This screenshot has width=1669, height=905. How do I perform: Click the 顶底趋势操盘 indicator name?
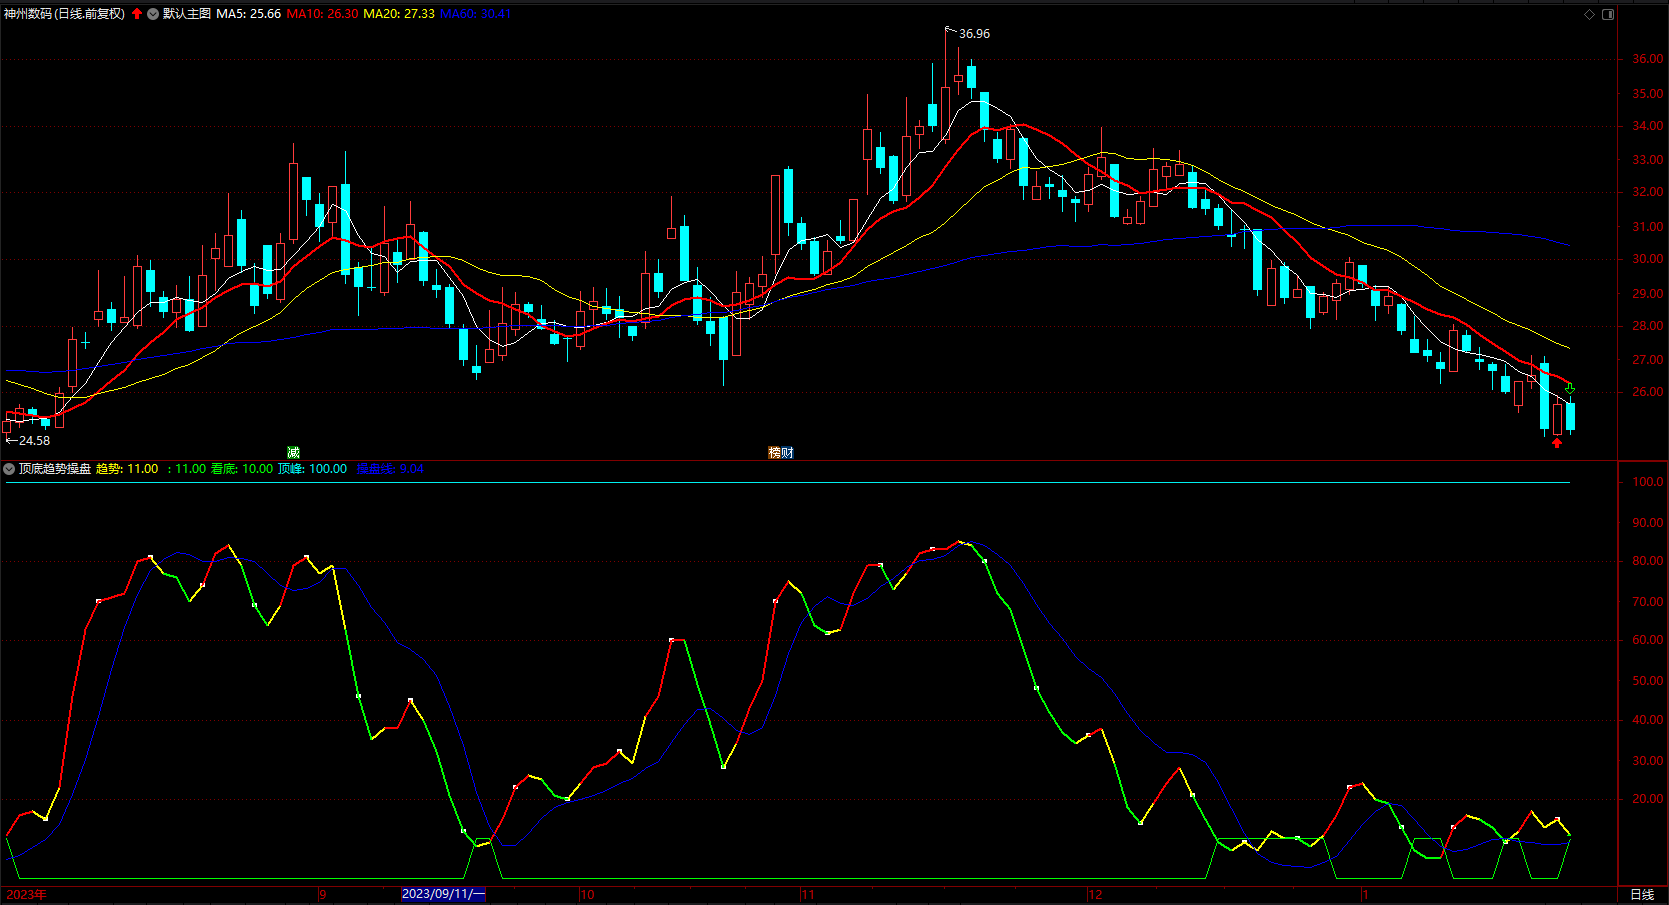point(55,469)
